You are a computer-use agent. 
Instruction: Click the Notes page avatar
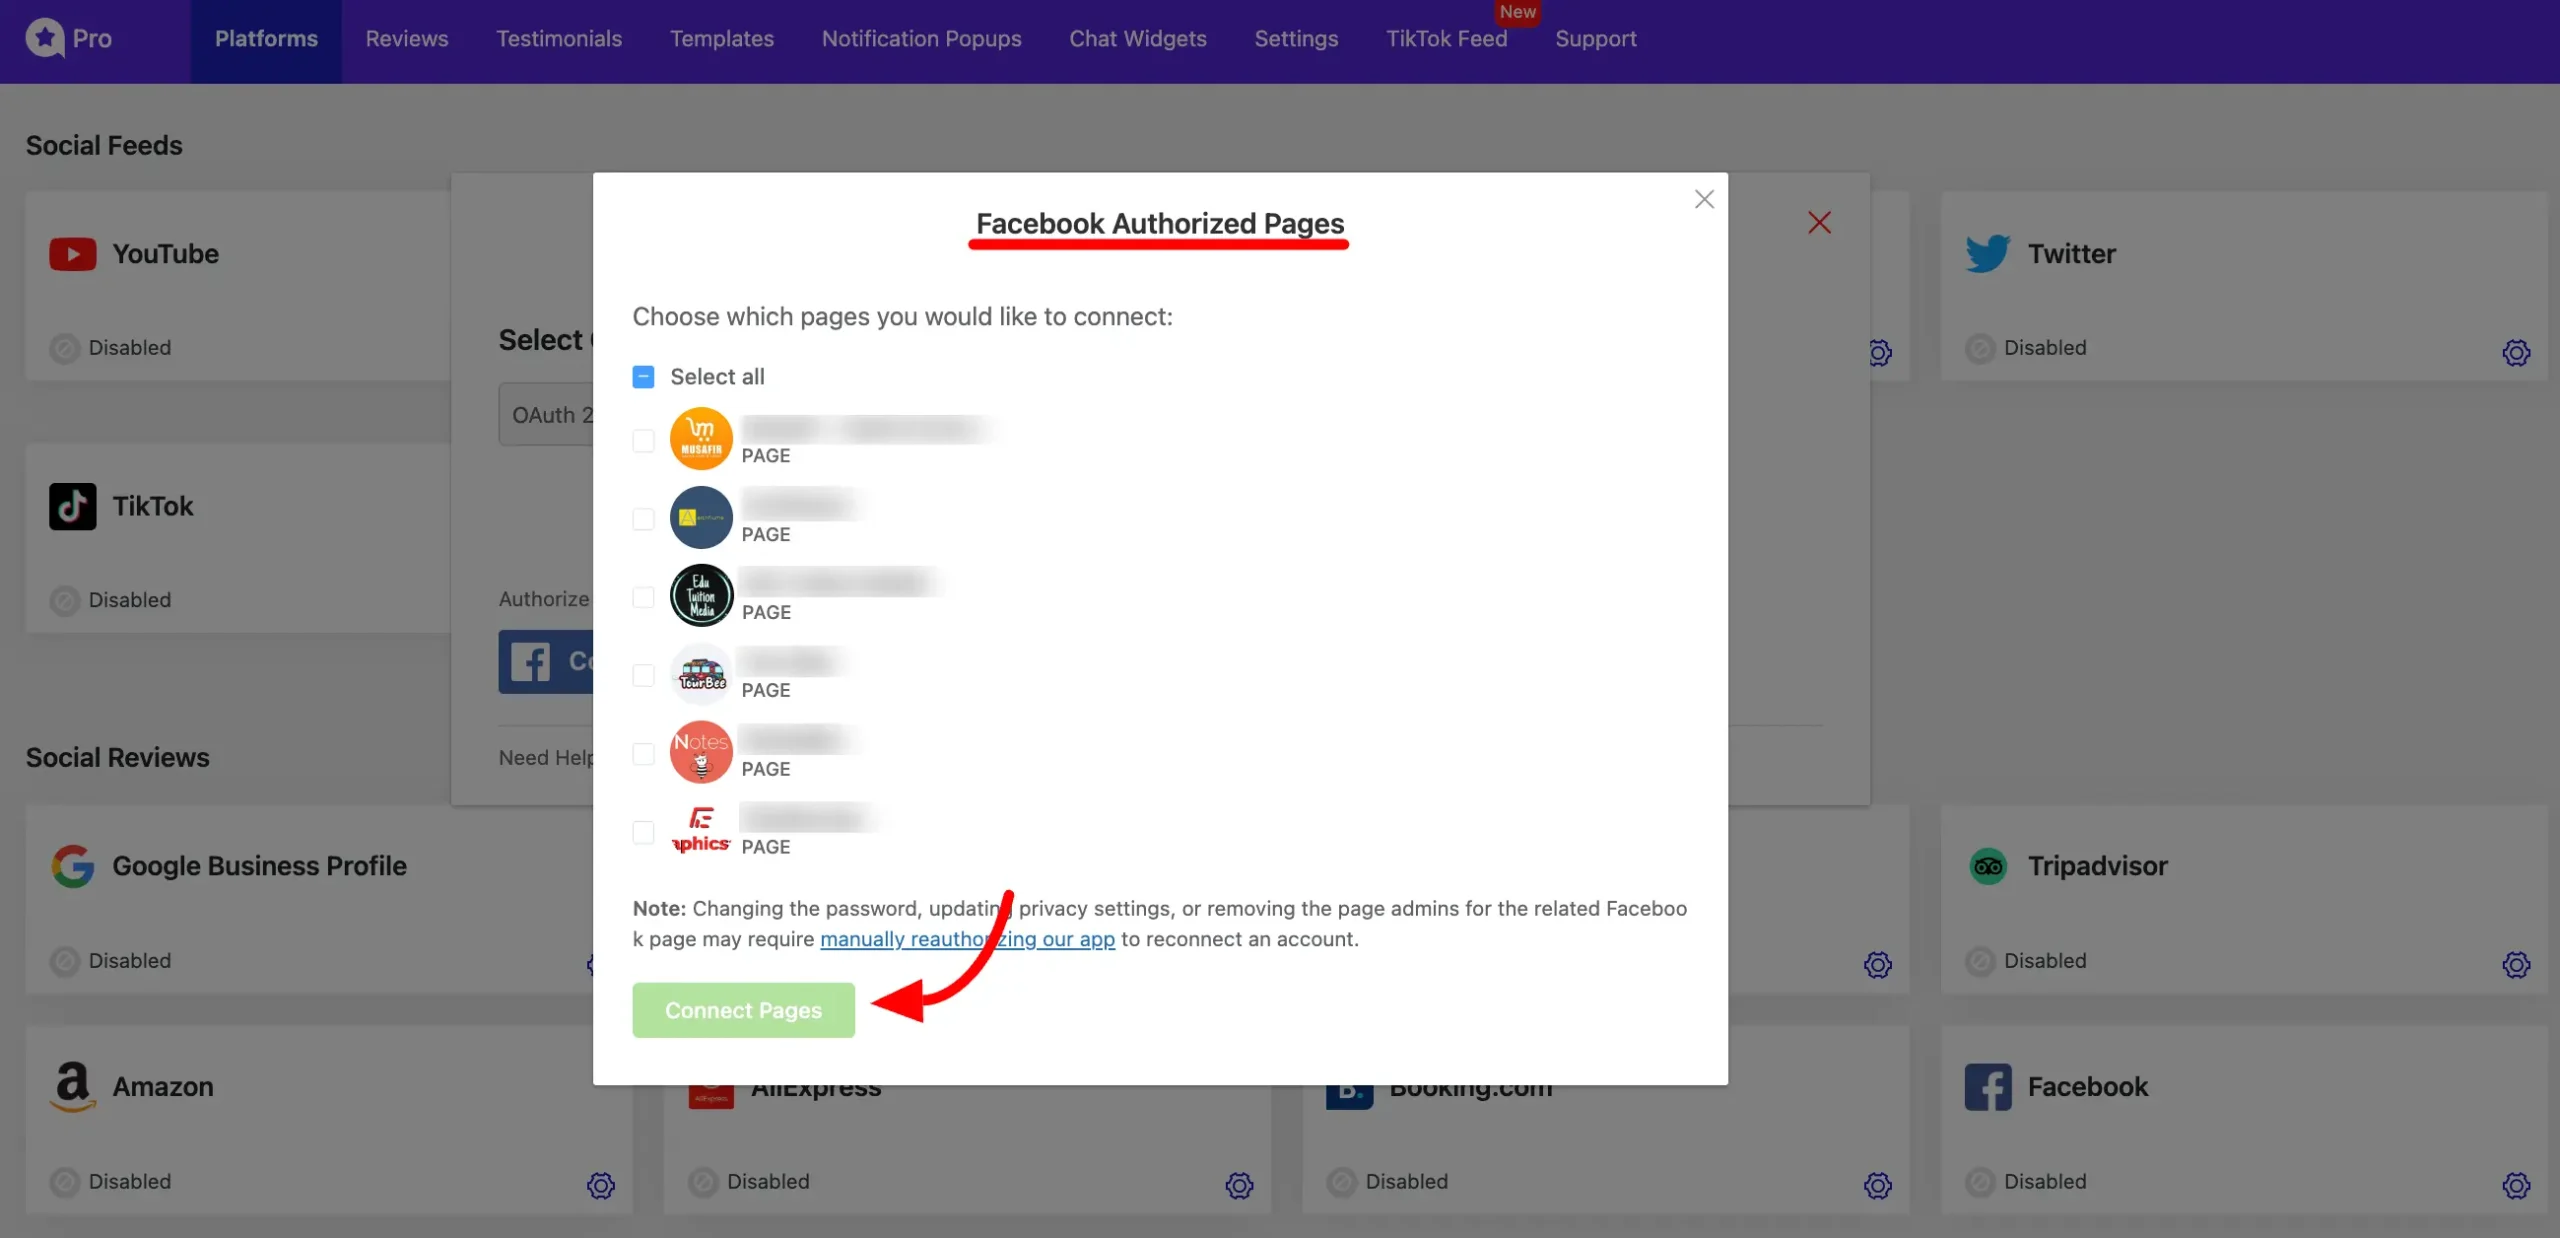point(701,752)
